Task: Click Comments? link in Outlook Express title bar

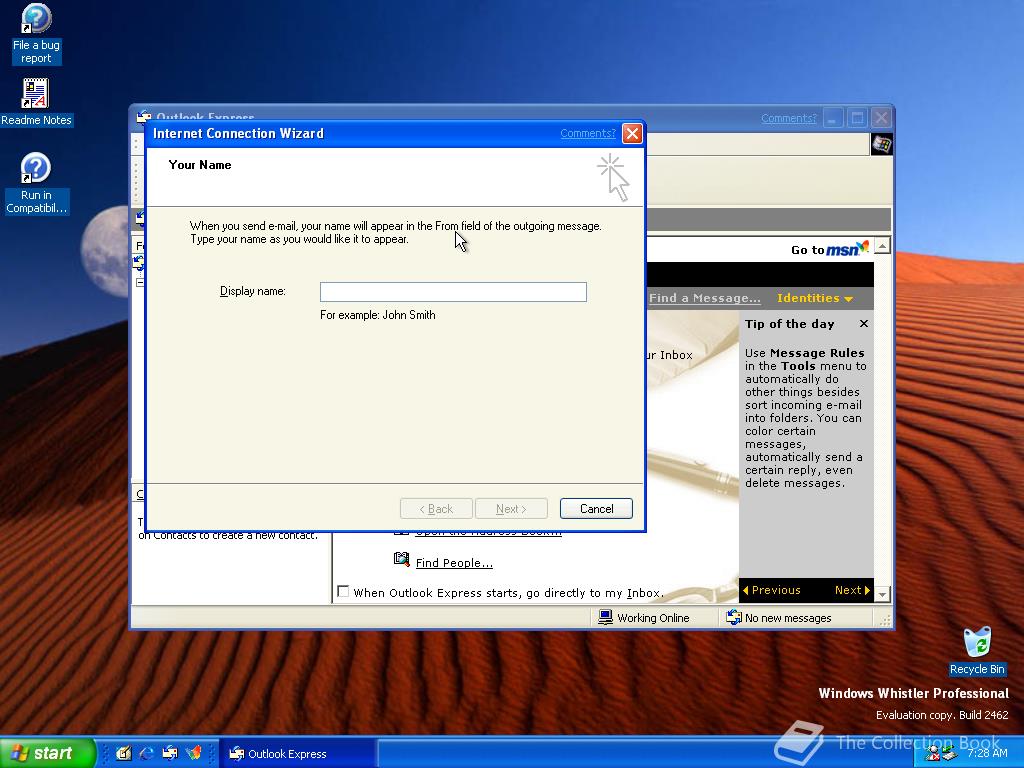Action: point(789,118)
